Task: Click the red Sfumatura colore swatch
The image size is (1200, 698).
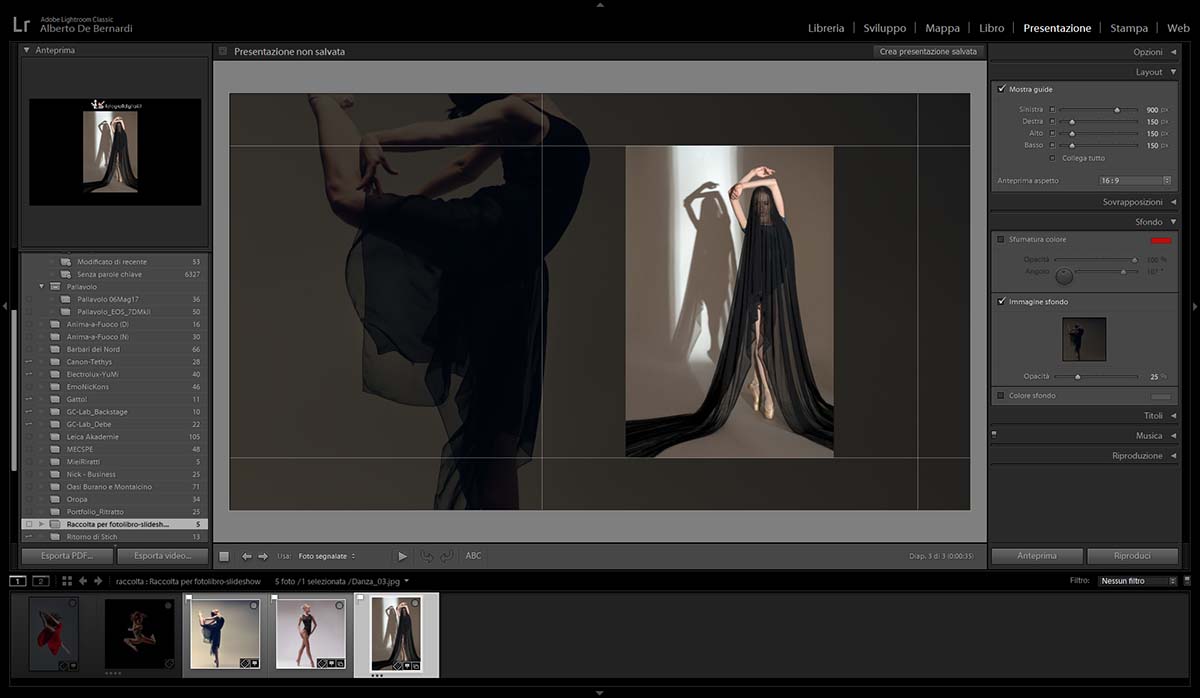Action: click(1160, 240)
